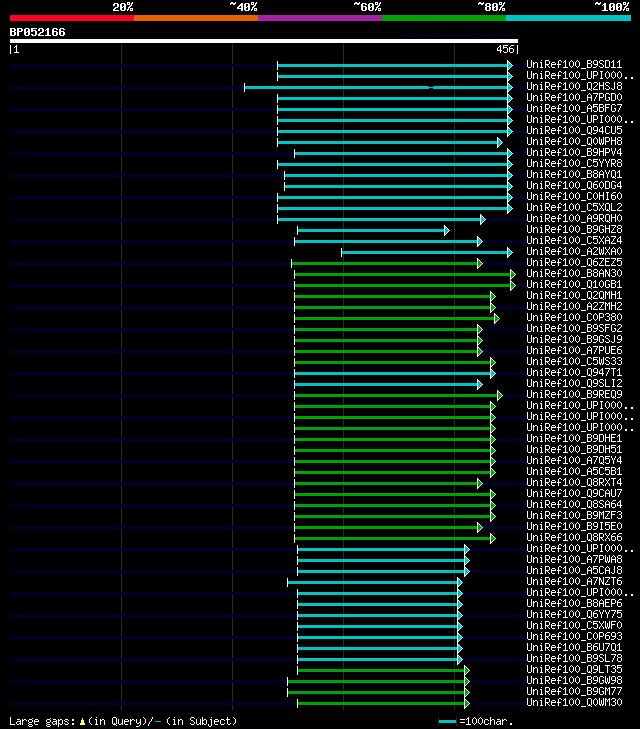Screen dimensions: 640x729
Task: Select the UniRef100_C5YYR8 label
Action: point(574,163)
